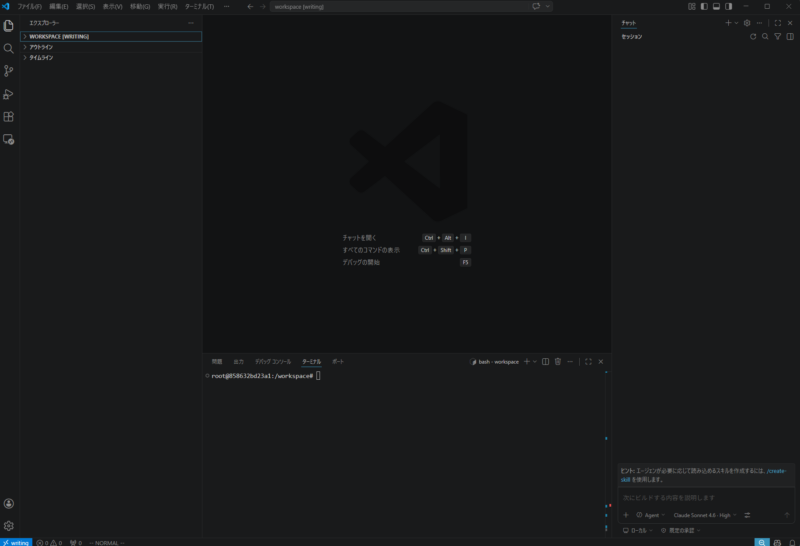The image size is (800, 546).
Task: Open new chat dropdown arrow
Action: [x=736, y=23]
